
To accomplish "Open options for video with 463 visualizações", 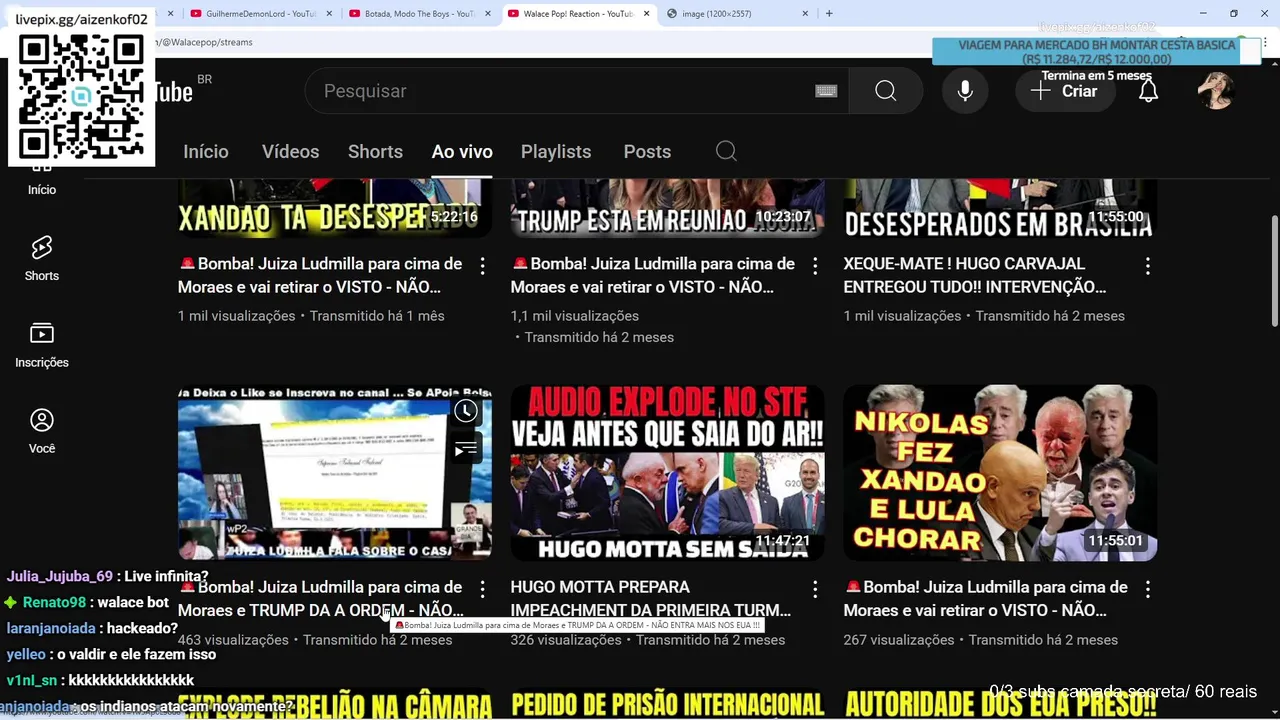I will pyautogui.click(x=482, y=589).
